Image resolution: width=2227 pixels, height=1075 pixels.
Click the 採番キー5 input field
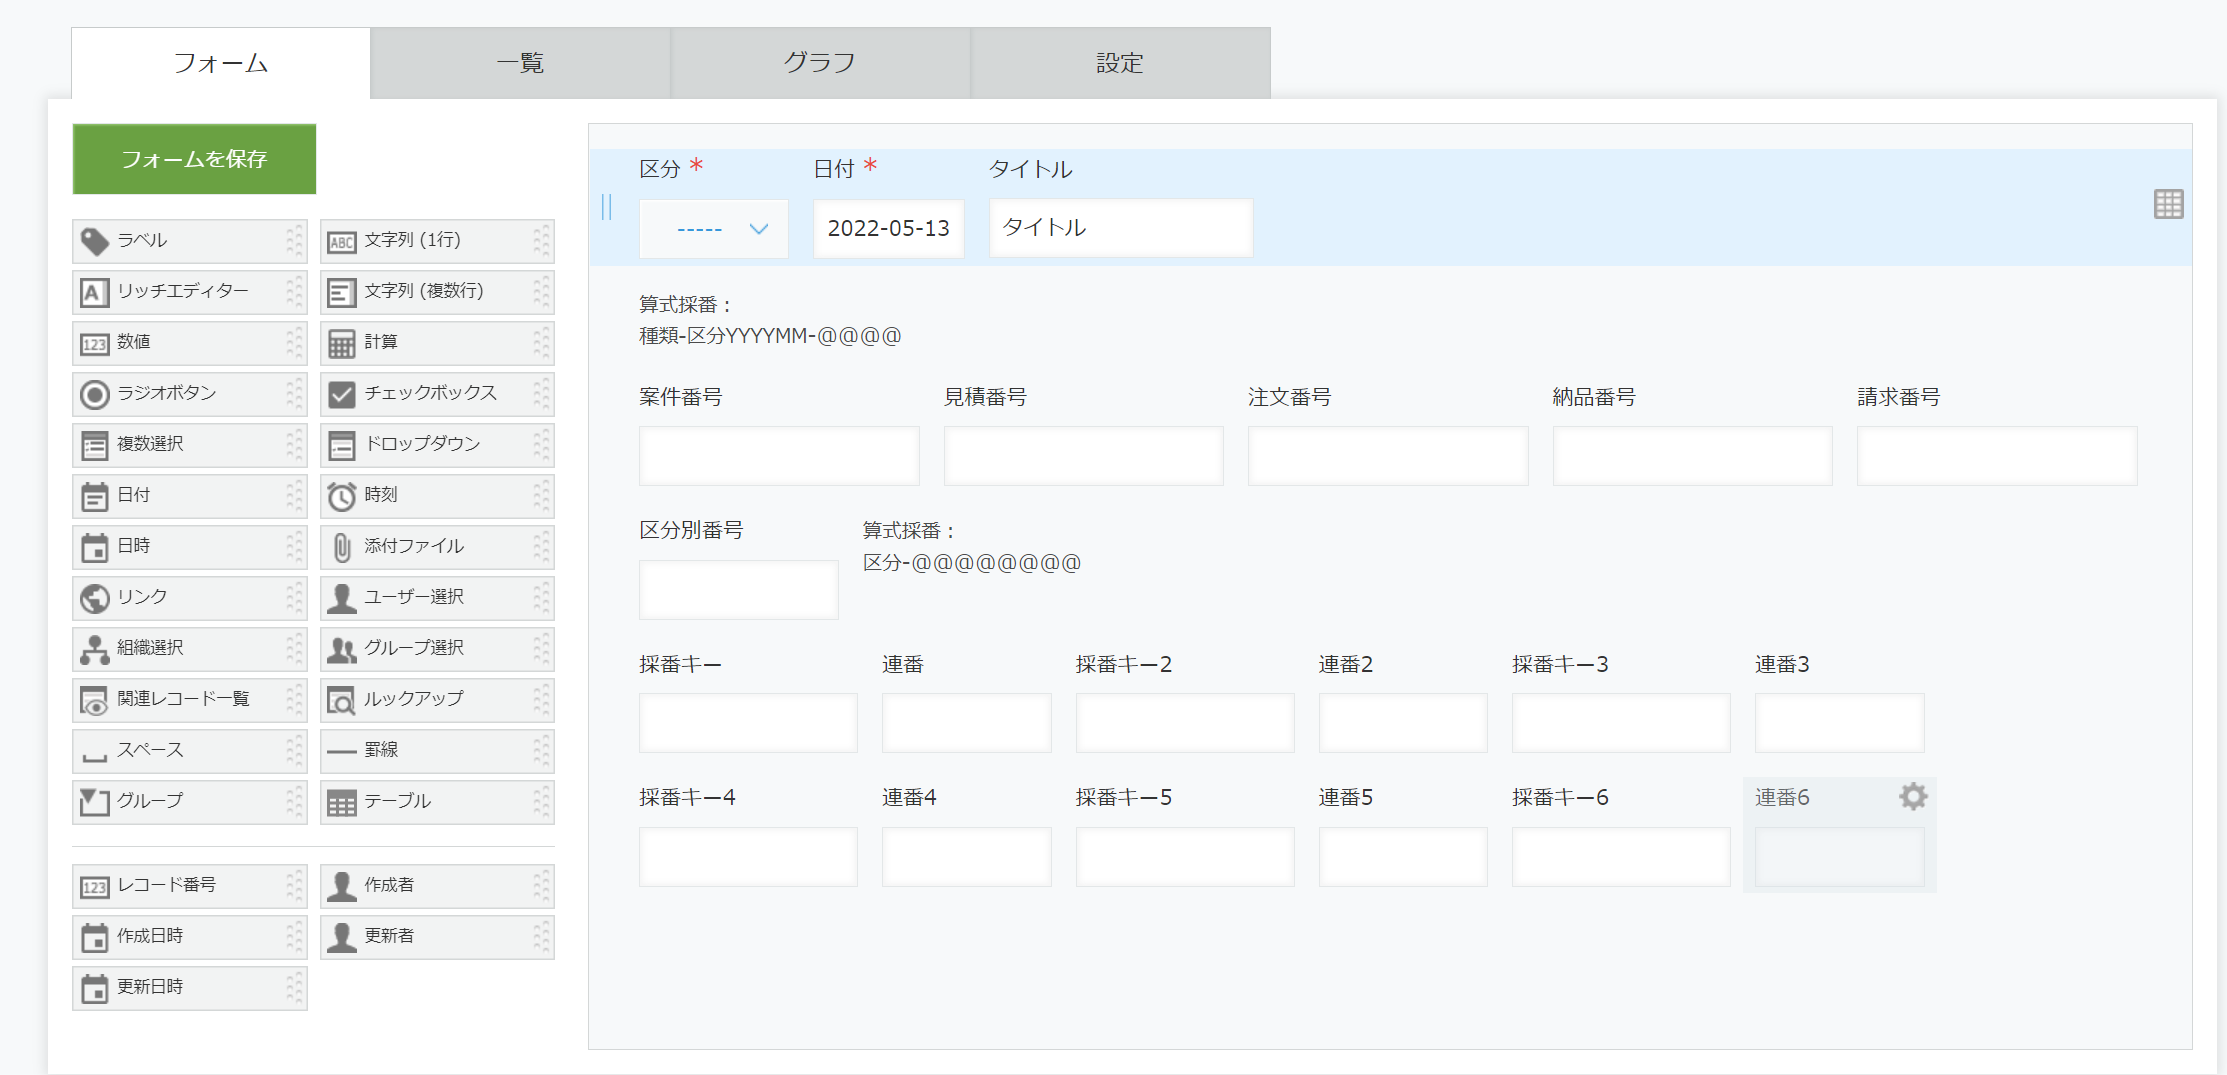pyautogui.click(x=1185, y=857)
